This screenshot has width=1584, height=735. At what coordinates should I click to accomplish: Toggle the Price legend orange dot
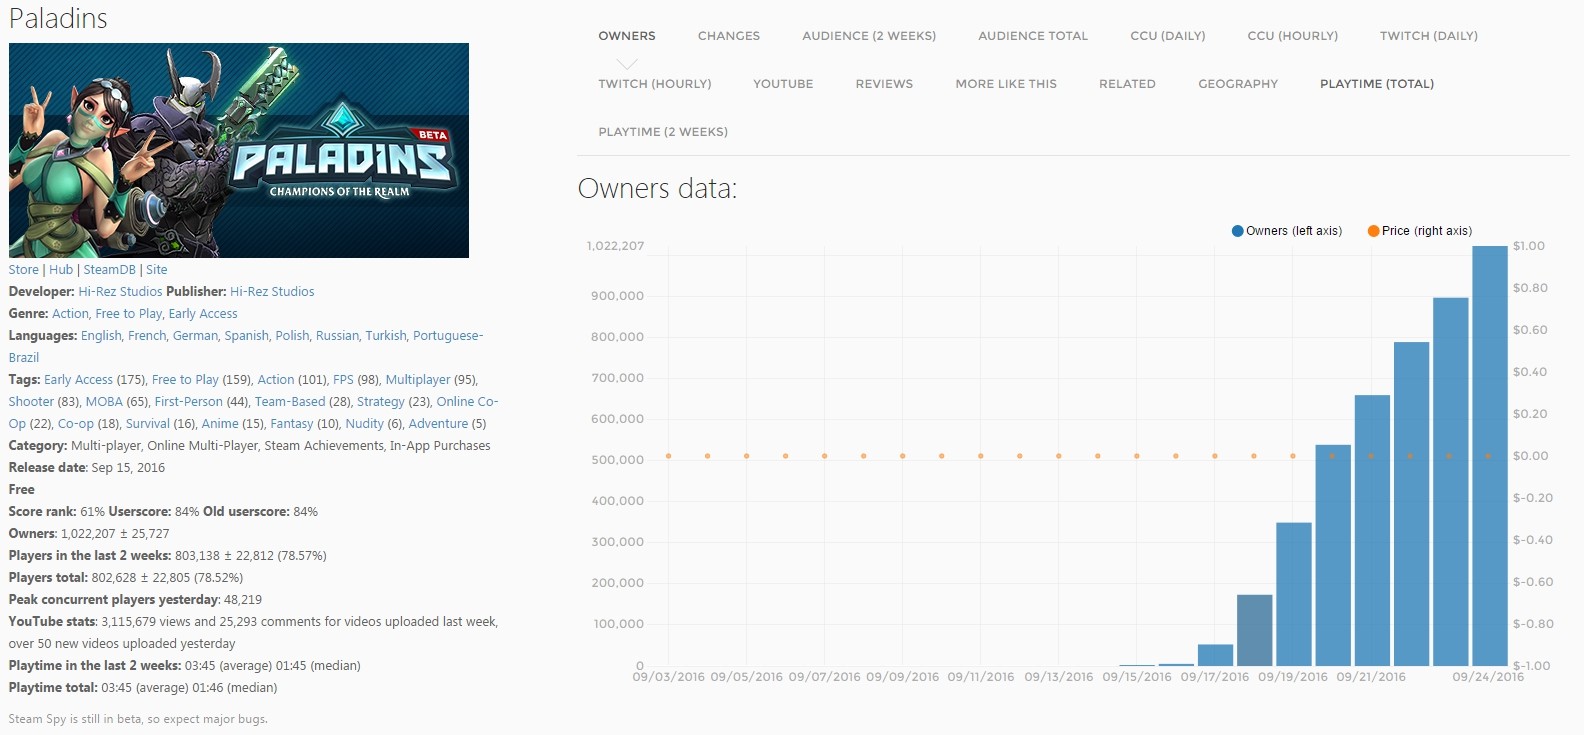coord(1374,231)
